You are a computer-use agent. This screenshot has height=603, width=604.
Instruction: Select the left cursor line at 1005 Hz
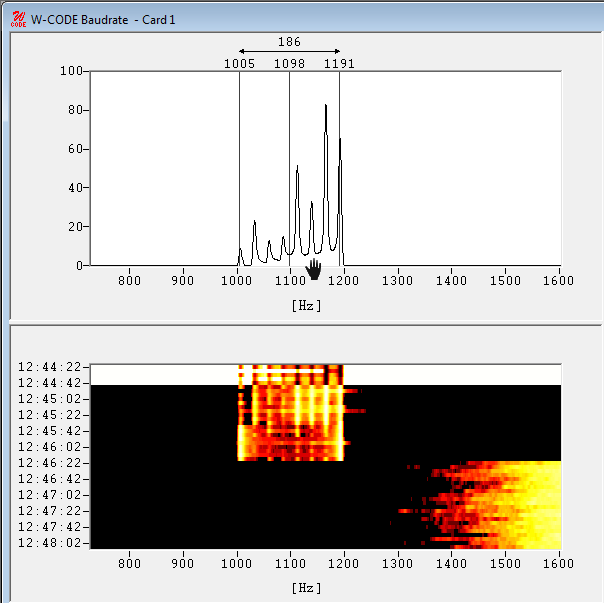(239, 168)
